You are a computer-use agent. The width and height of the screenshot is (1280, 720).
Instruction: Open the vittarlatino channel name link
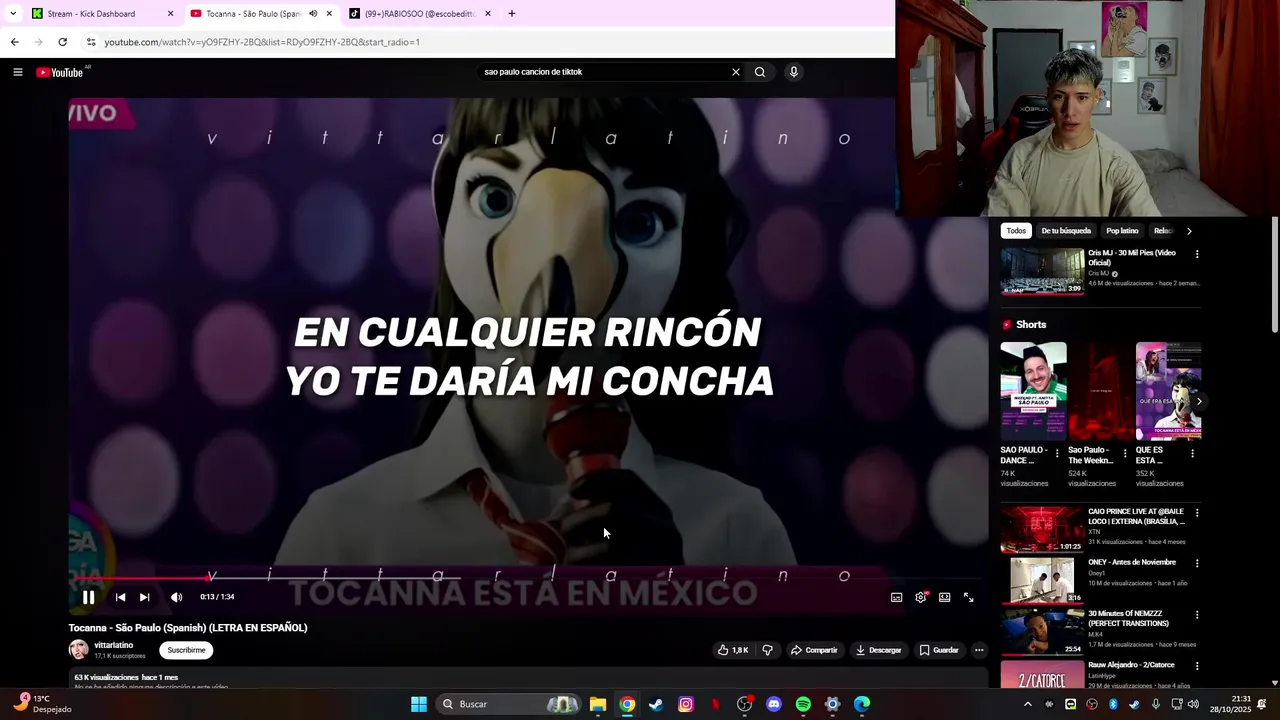pyautogui.click(x=113, y=645)
